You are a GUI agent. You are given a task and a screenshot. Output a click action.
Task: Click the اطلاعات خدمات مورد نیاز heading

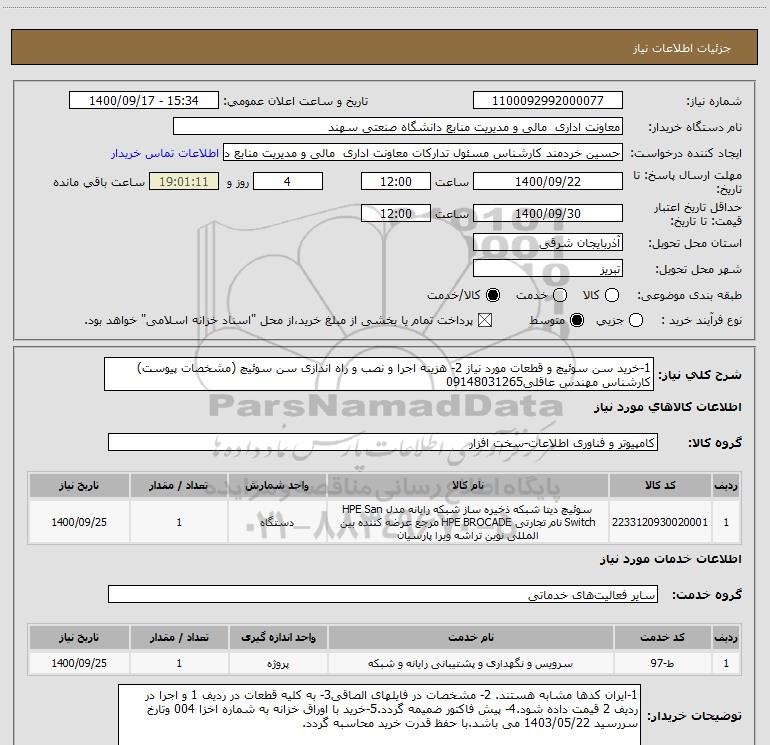(670, 559)
